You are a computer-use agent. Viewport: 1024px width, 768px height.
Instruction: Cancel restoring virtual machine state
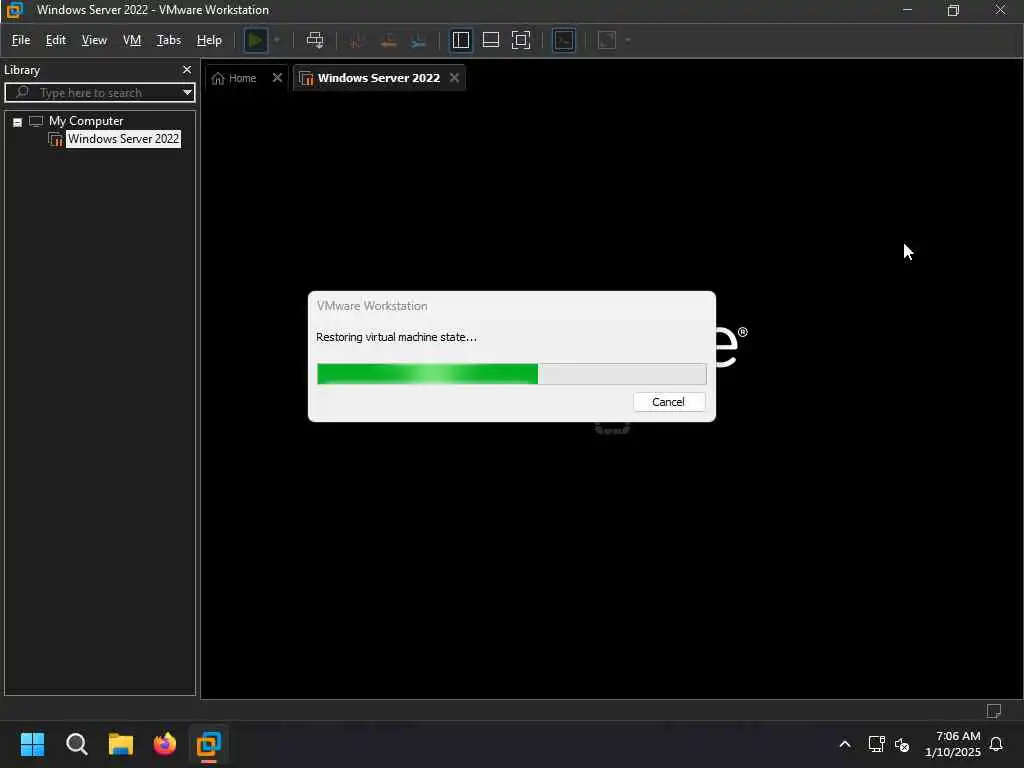tap(669, 402)
